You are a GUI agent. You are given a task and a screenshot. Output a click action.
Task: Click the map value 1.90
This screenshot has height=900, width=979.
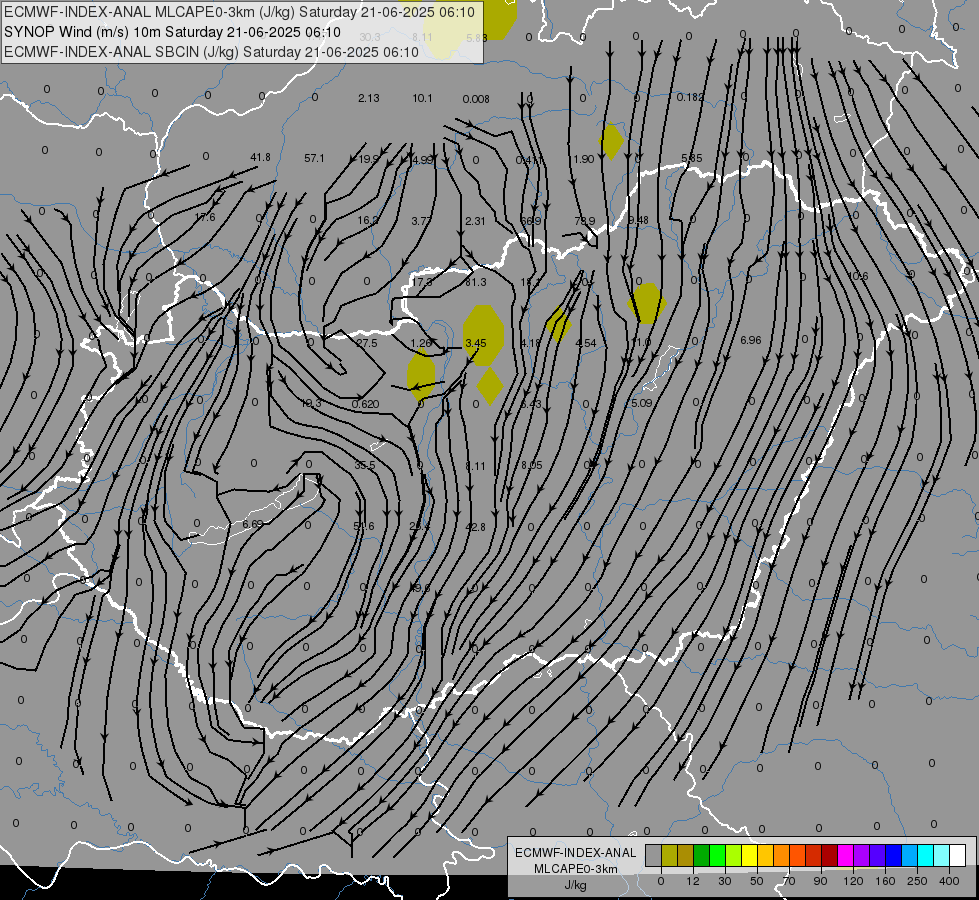(x=584, y=159)
